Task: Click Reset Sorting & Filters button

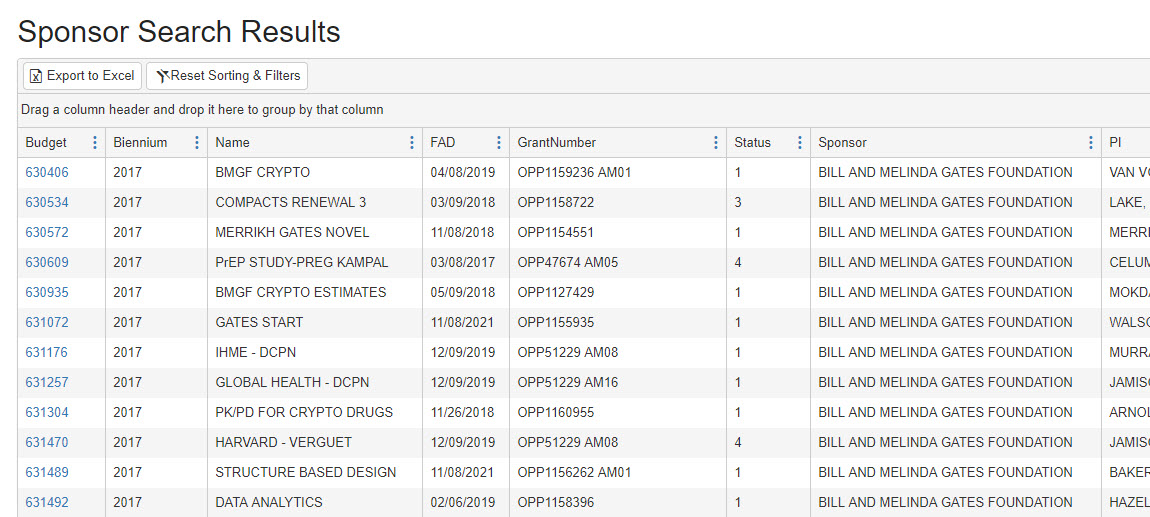Action: tap(227, 76)
